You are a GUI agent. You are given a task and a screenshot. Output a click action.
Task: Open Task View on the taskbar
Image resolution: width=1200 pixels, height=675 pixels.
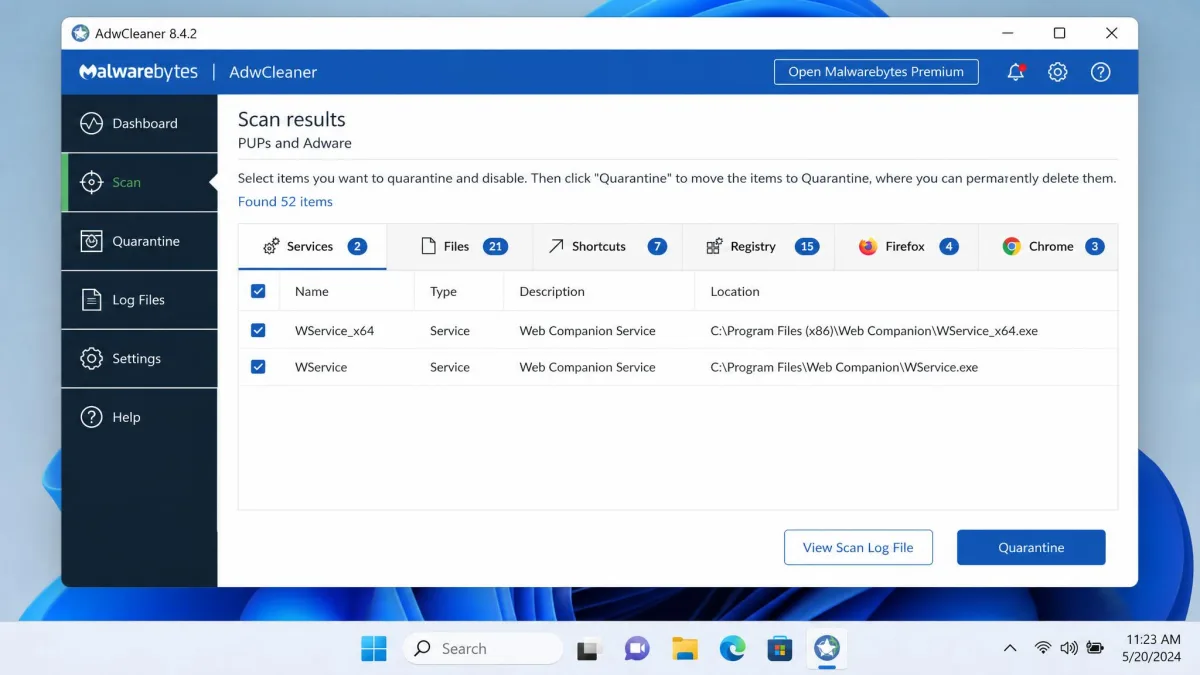590,649
